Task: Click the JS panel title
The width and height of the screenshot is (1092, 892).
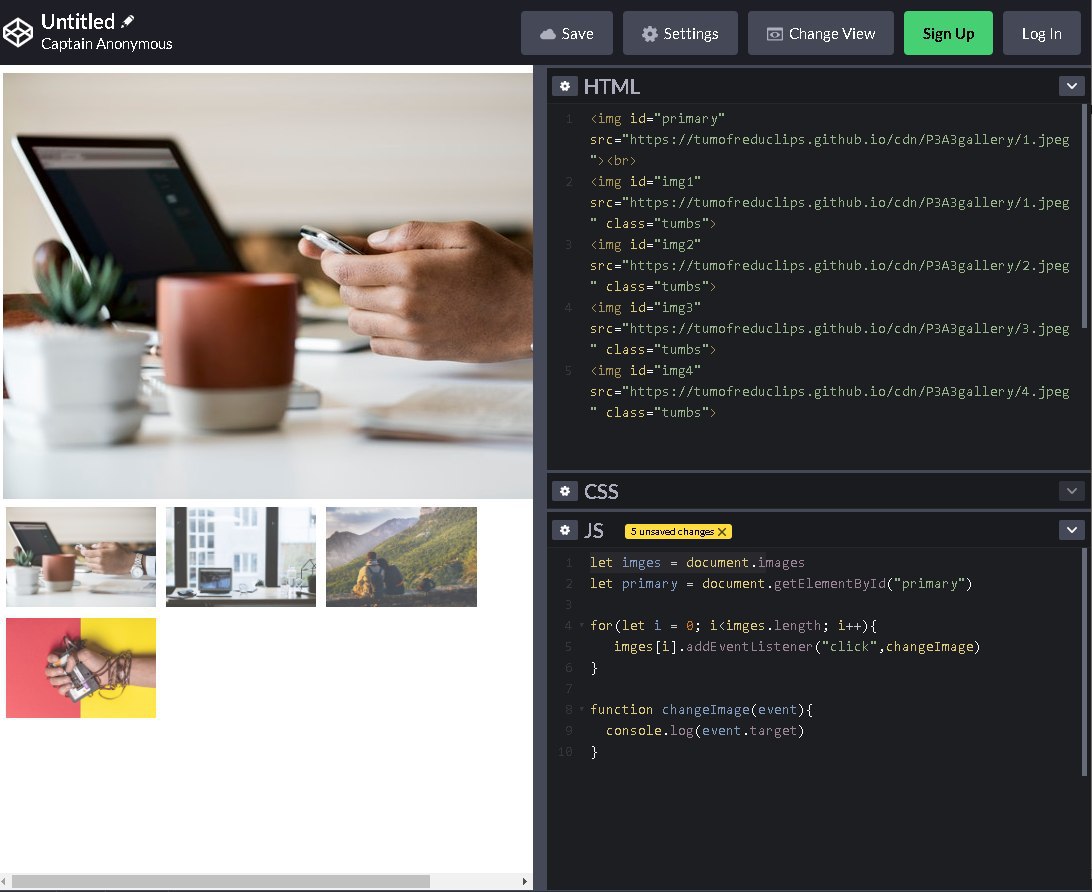Action: [593, 531]
